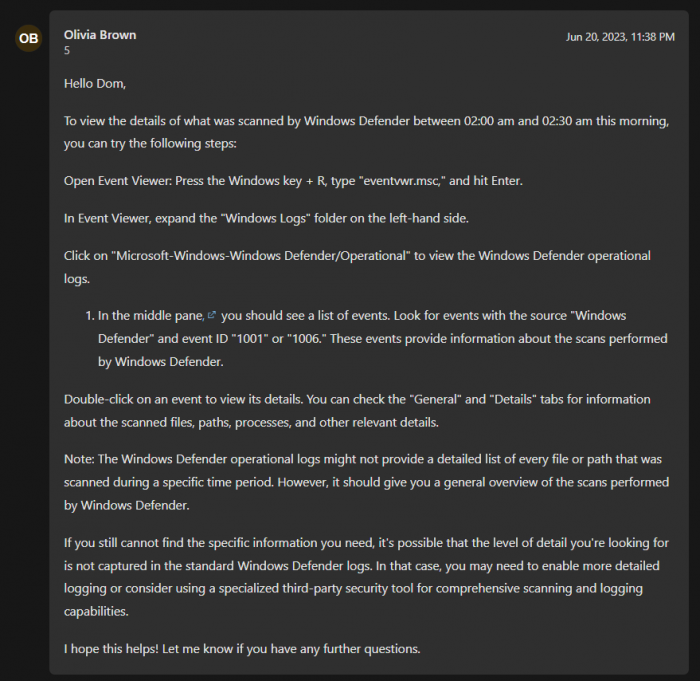Viewport: 700px width, 681px height.
Task: Click the 'Double-click on an event' paragraph
Action: tap(357, 411)
